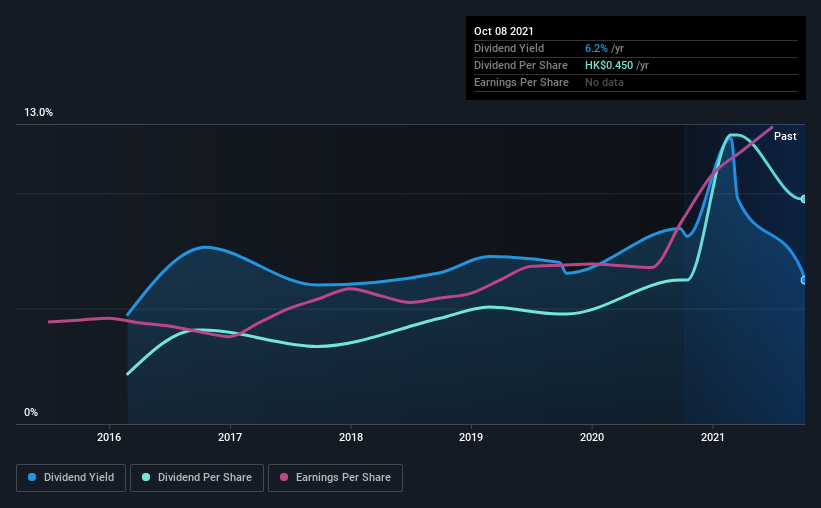Click the Past region label

pyautogui.click(x=785, y=136)
